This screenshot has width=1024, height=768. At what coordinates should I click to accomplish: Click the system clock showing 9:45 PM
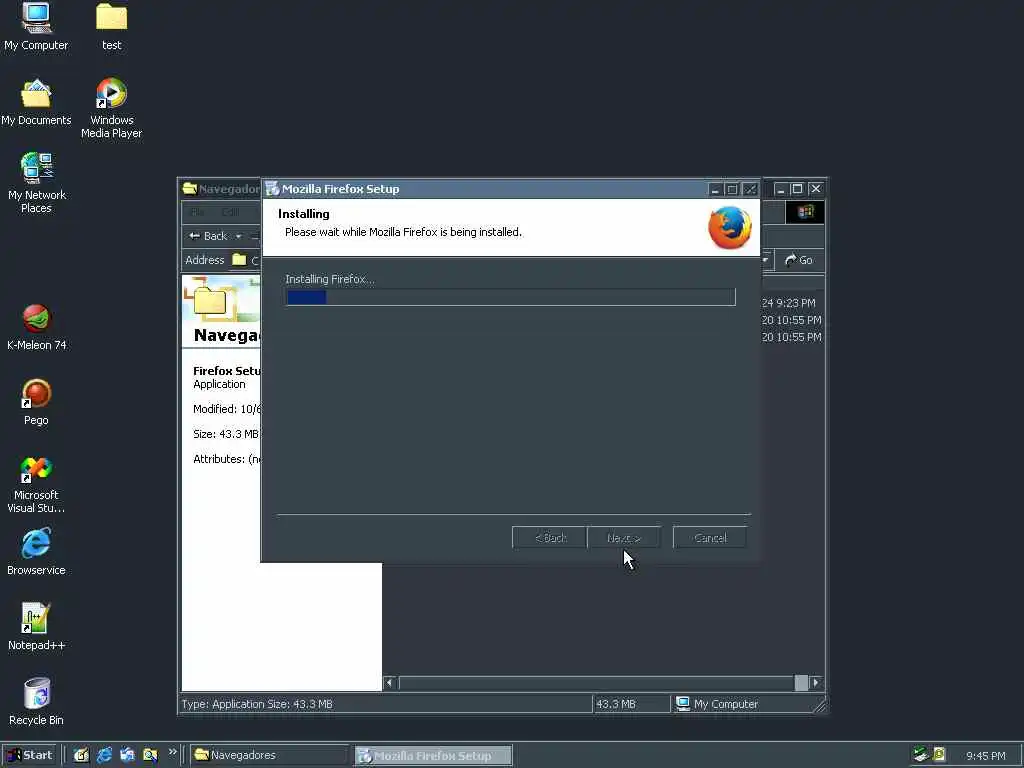pos(986,756)
